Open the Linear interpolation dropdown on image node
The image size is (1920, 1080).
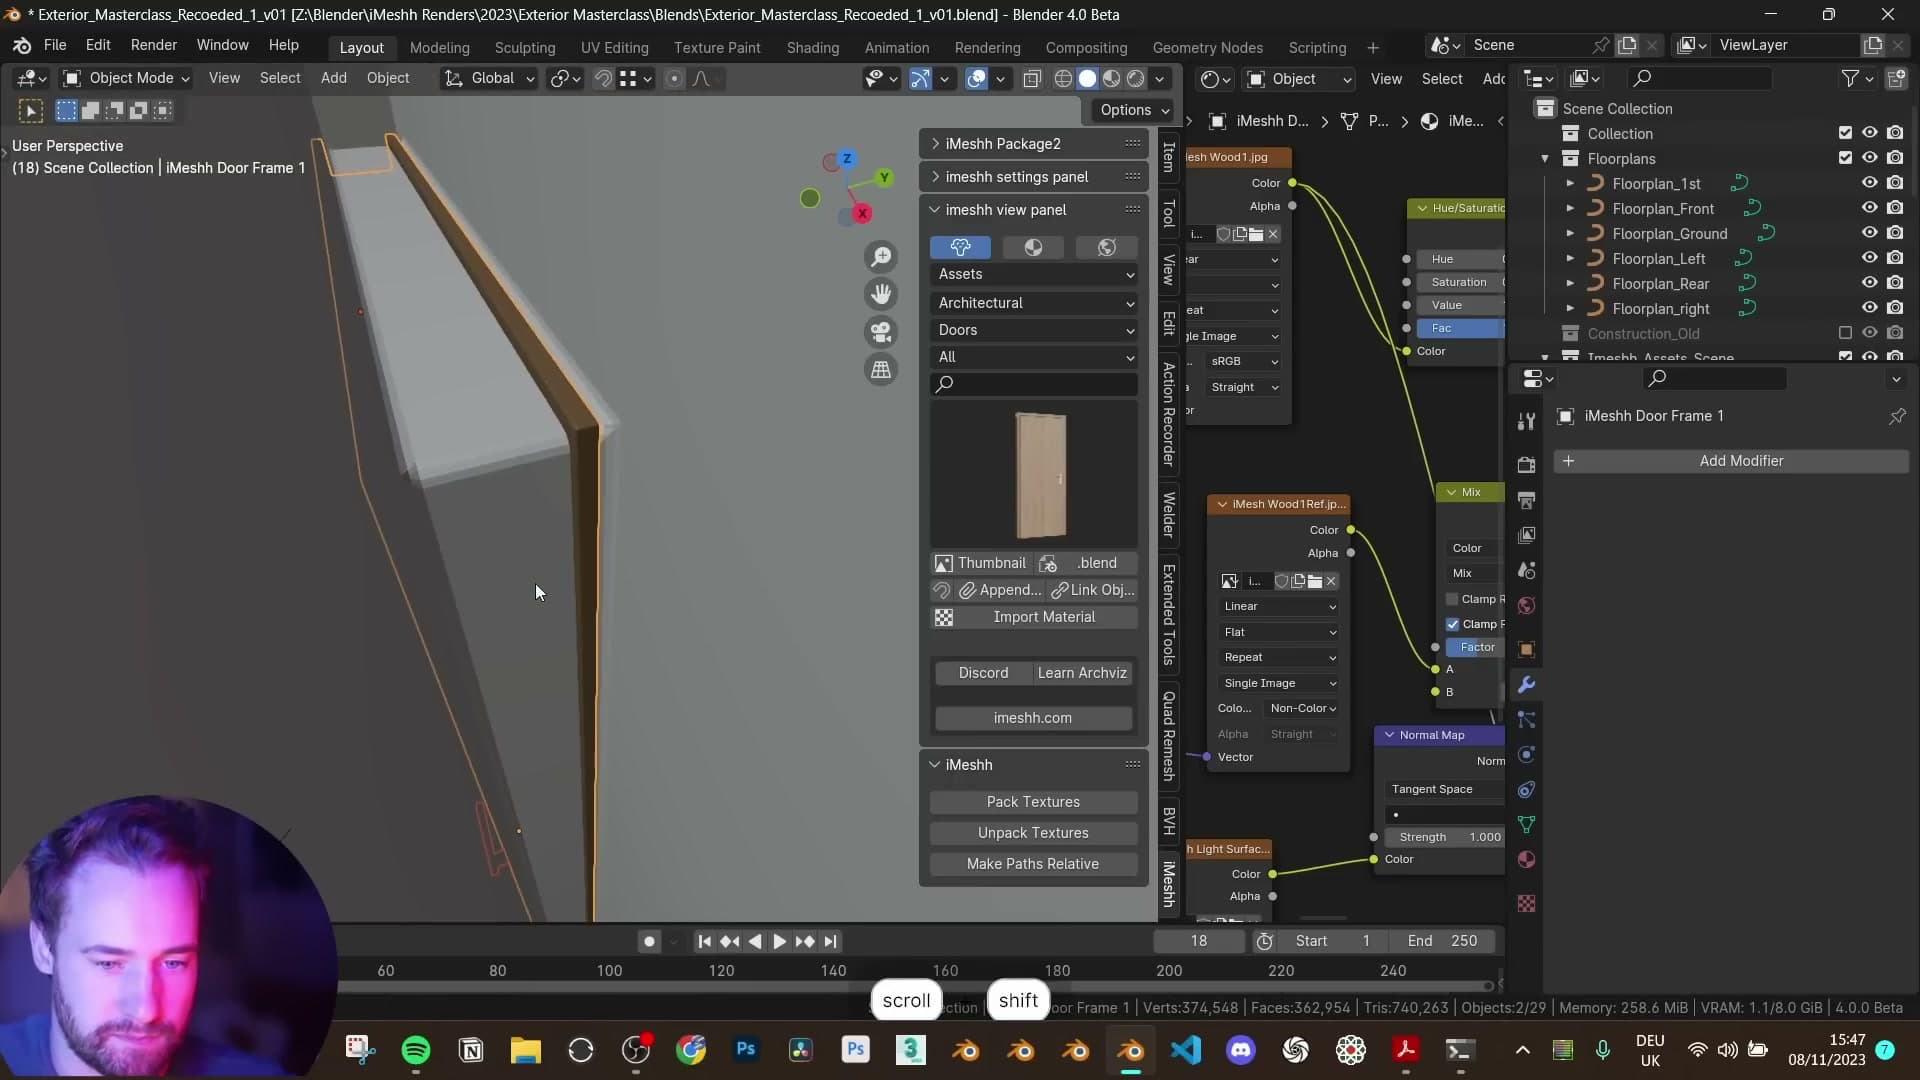(1279, 606)
